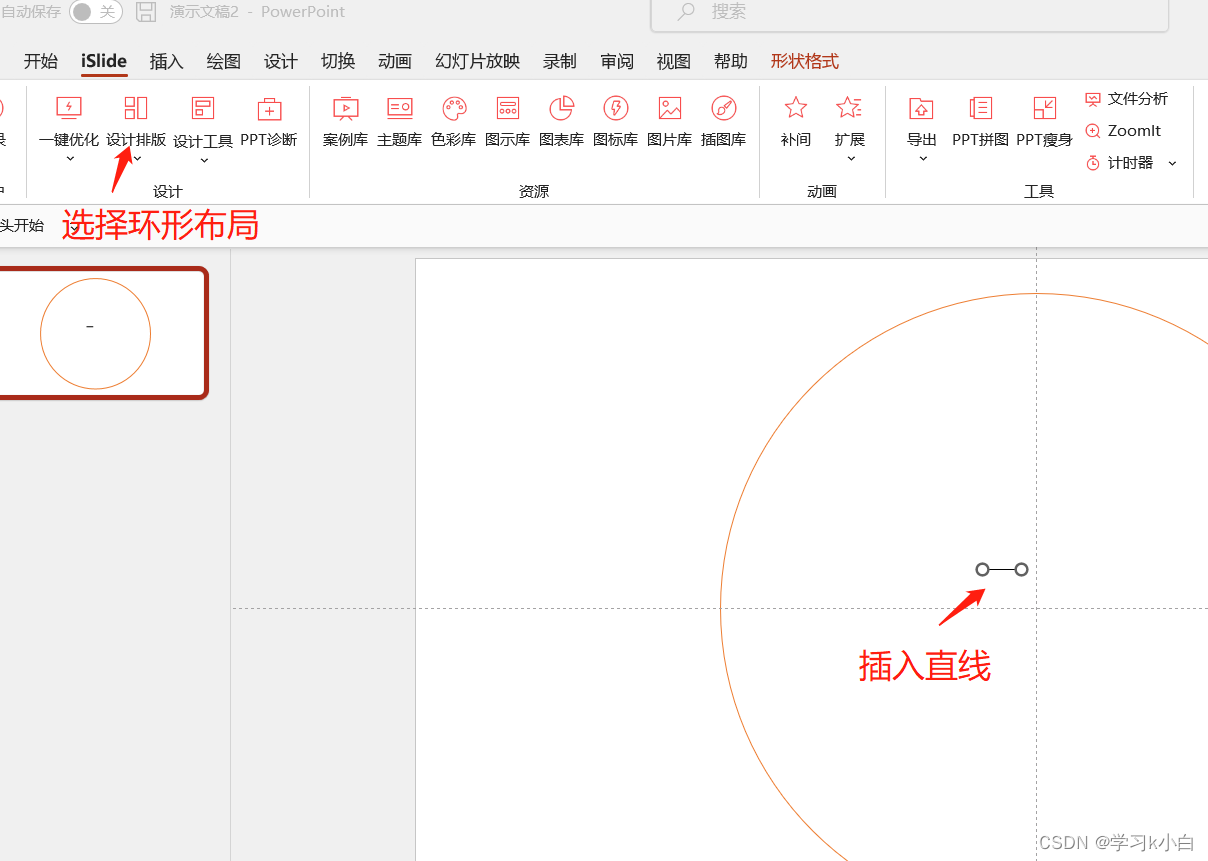Open the 形状格式 shape format tab
The height and width of the screenshot is (861, 1208).
(805, 62)
